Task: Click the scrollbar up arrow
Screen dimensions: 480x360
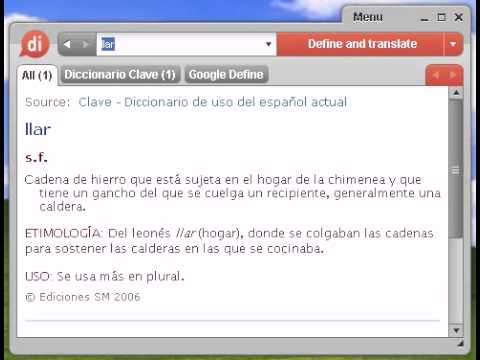Action: (x=456, y=93)
